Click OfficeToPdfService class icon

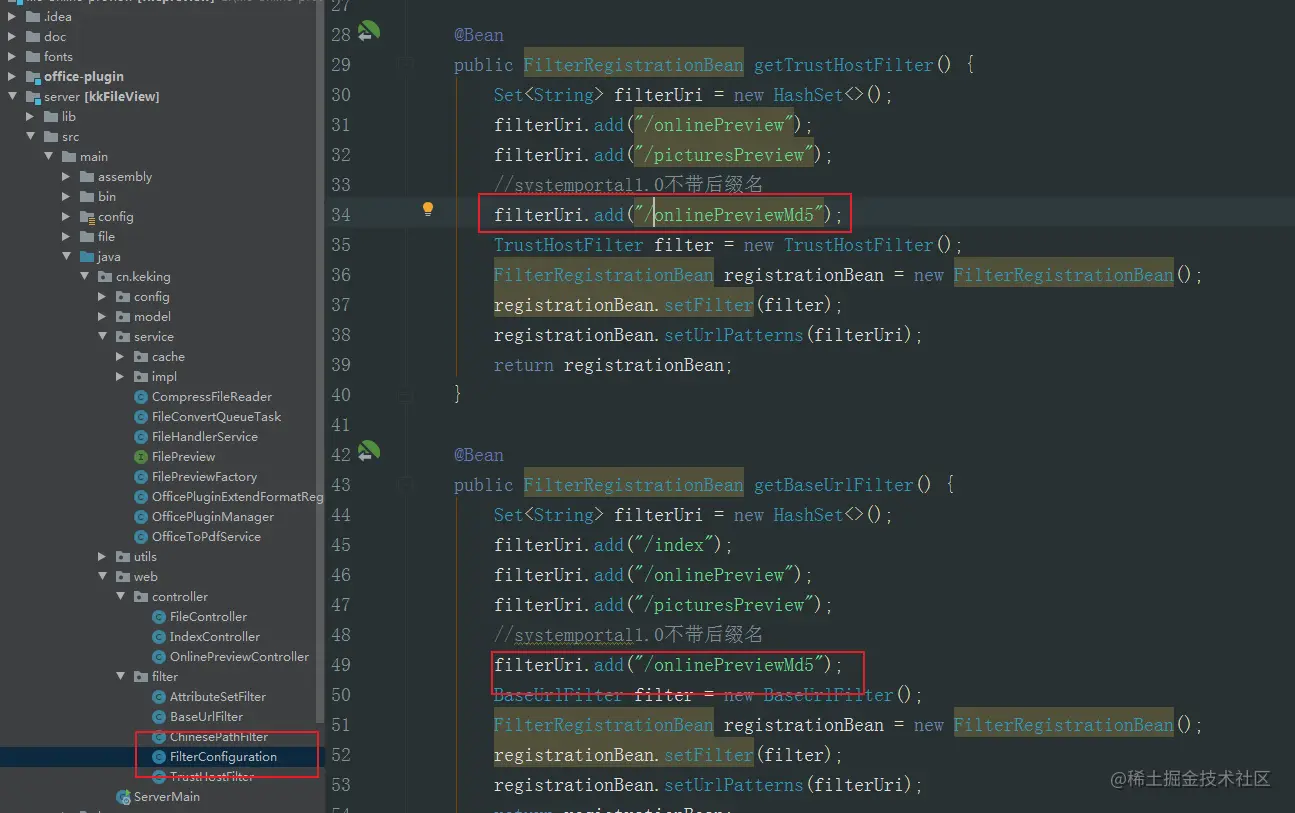point(141,537)
